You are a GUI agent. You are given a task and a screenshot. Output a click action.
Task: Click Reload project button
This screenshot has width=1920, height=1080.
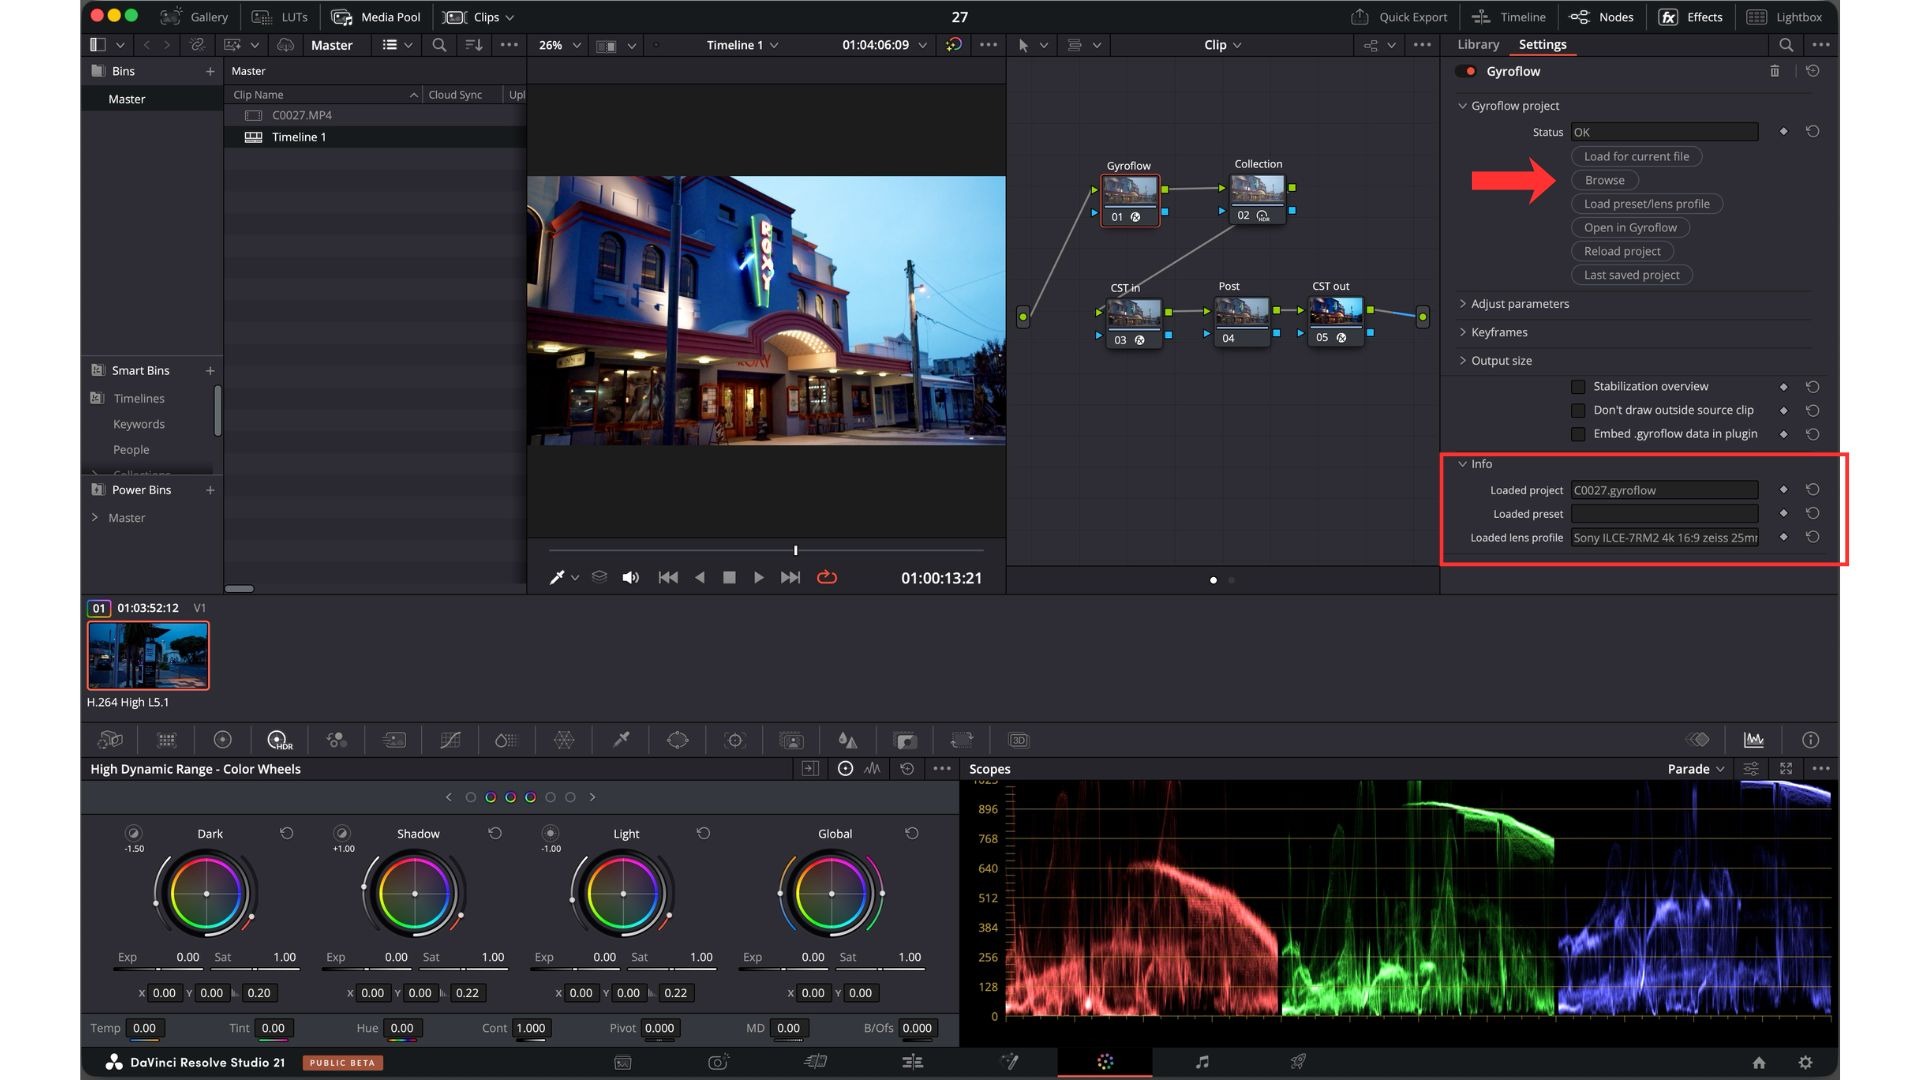pyautogui.click(x=1622, y=252)
